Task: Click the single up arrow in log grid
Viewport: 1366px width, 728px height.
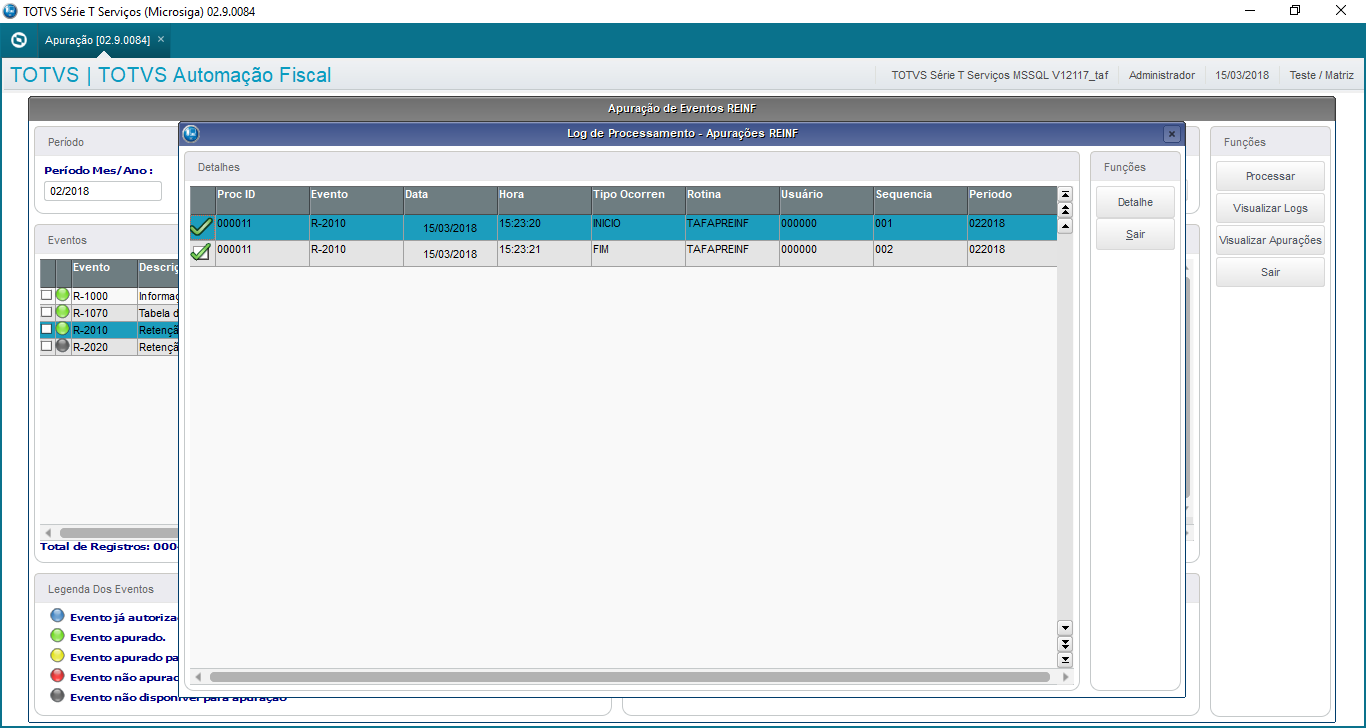Action: [1065, 226]
